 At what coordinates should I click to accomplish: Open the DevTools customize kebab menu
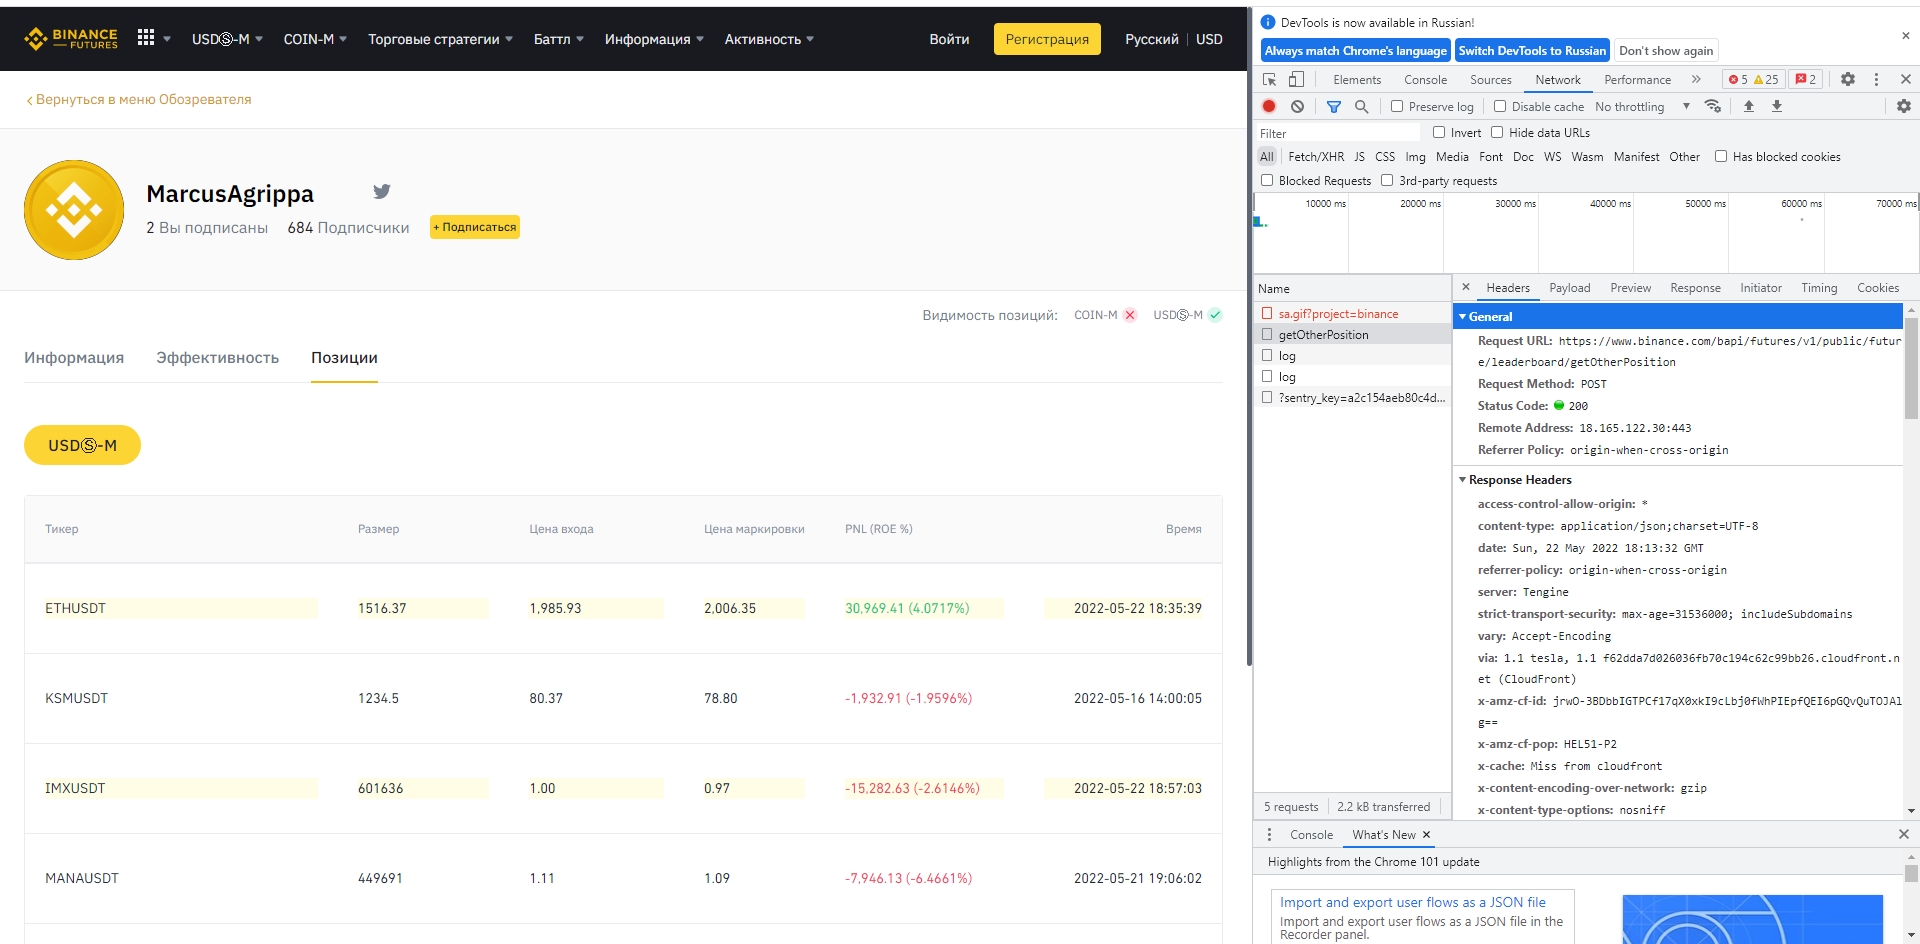coord(1876,79)
